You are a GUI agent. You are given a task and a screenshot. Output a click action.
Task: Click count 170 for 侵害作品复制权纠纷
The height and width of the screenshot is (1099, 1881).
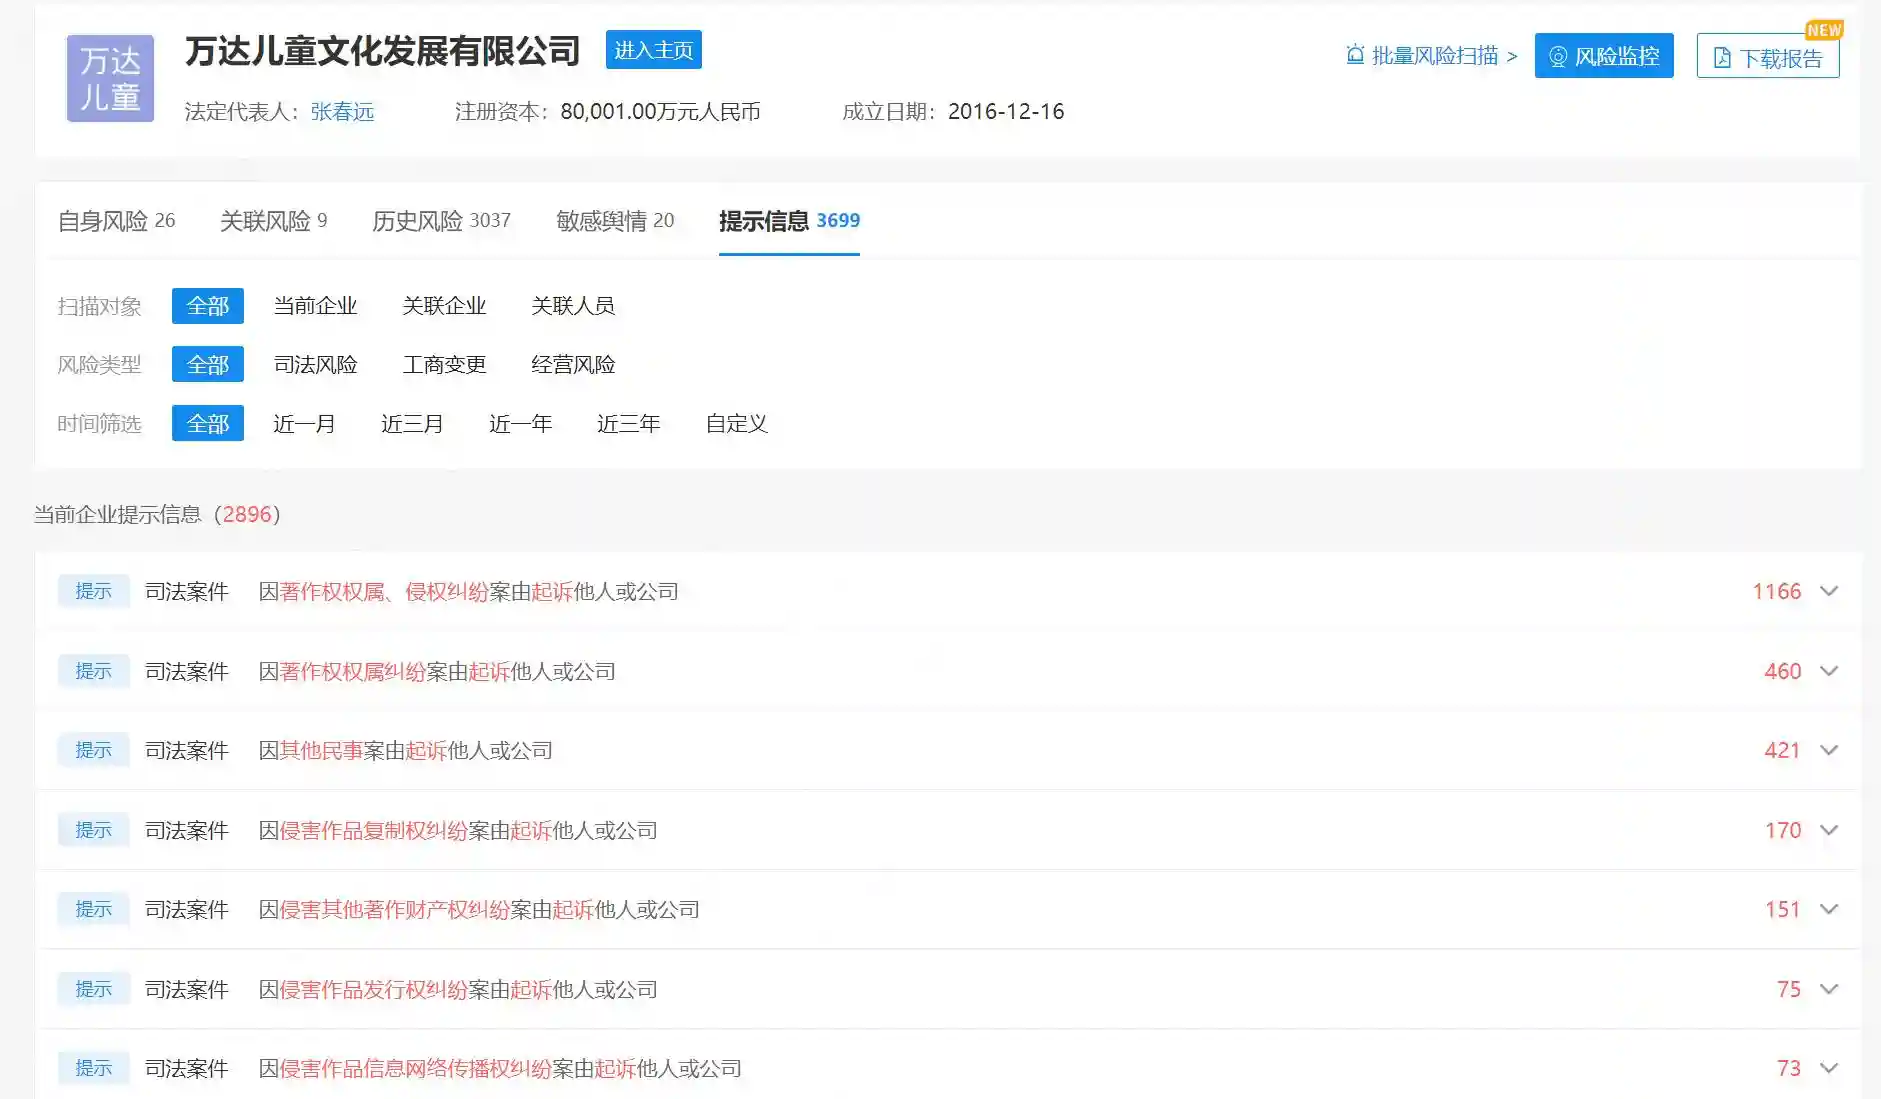pos(1782,830)
